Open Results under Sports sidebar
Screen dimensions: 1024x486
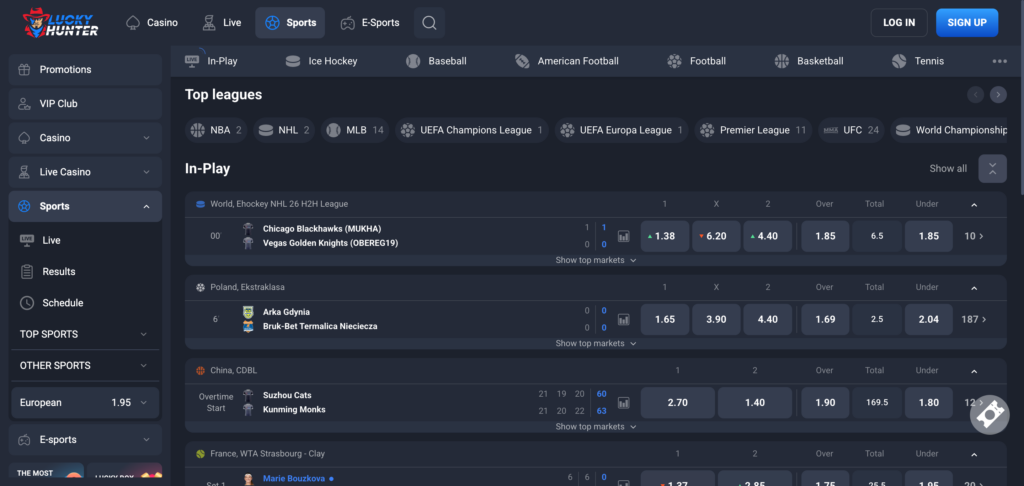pyautogui.click(x=85, y=272)
